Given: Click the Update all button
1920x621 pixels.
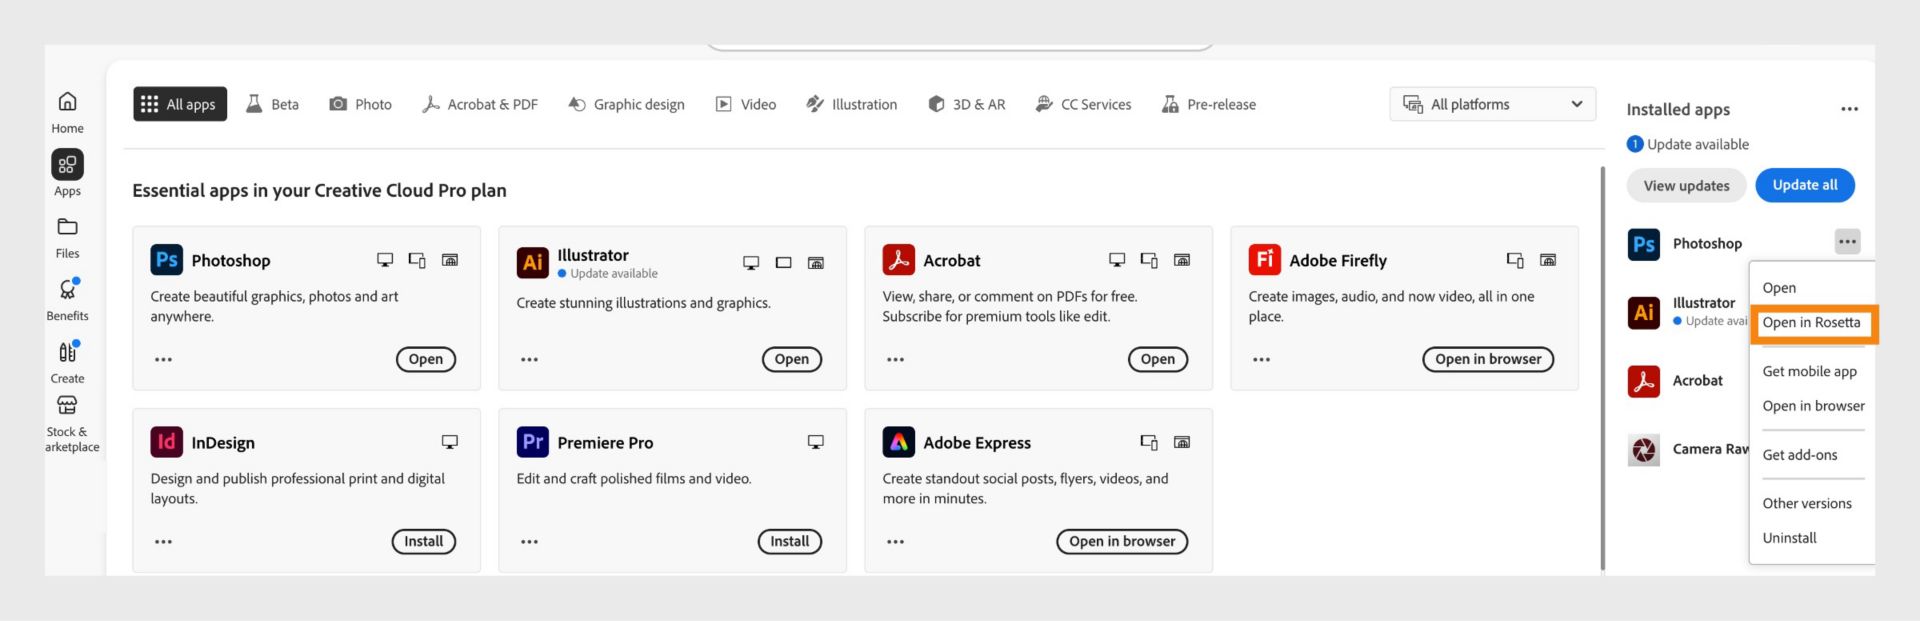Looking at the screenshot, I should click(1805, 185).
